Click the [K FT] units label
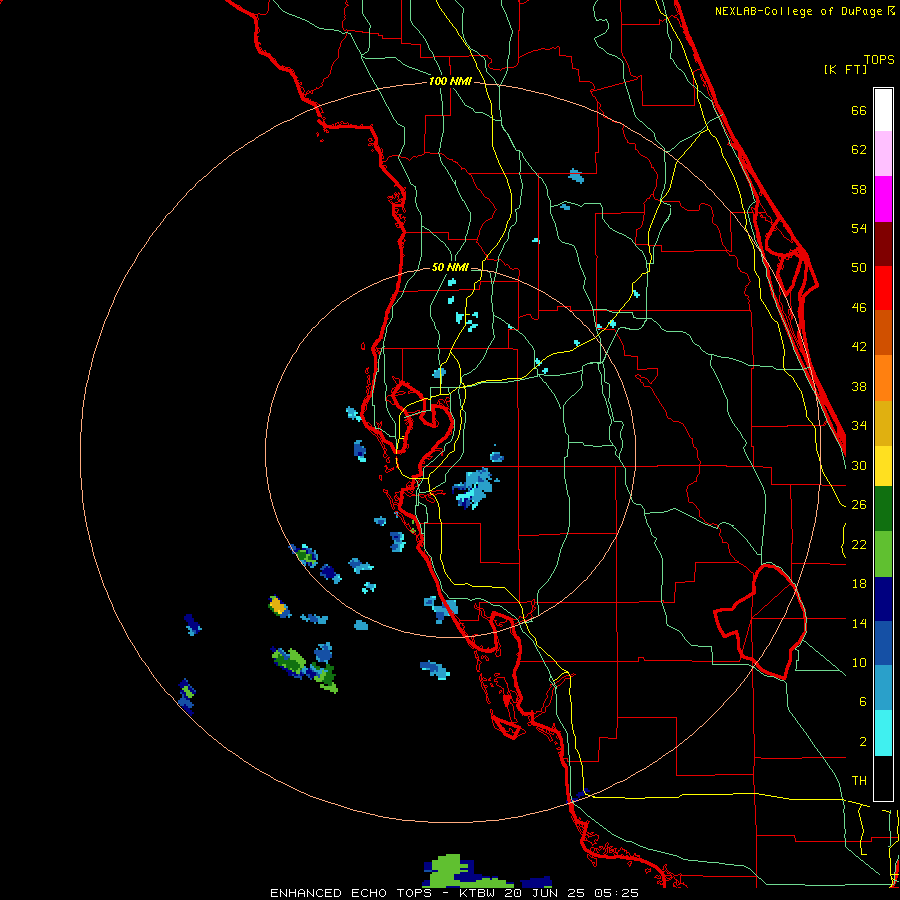 [x=845, y=69]
